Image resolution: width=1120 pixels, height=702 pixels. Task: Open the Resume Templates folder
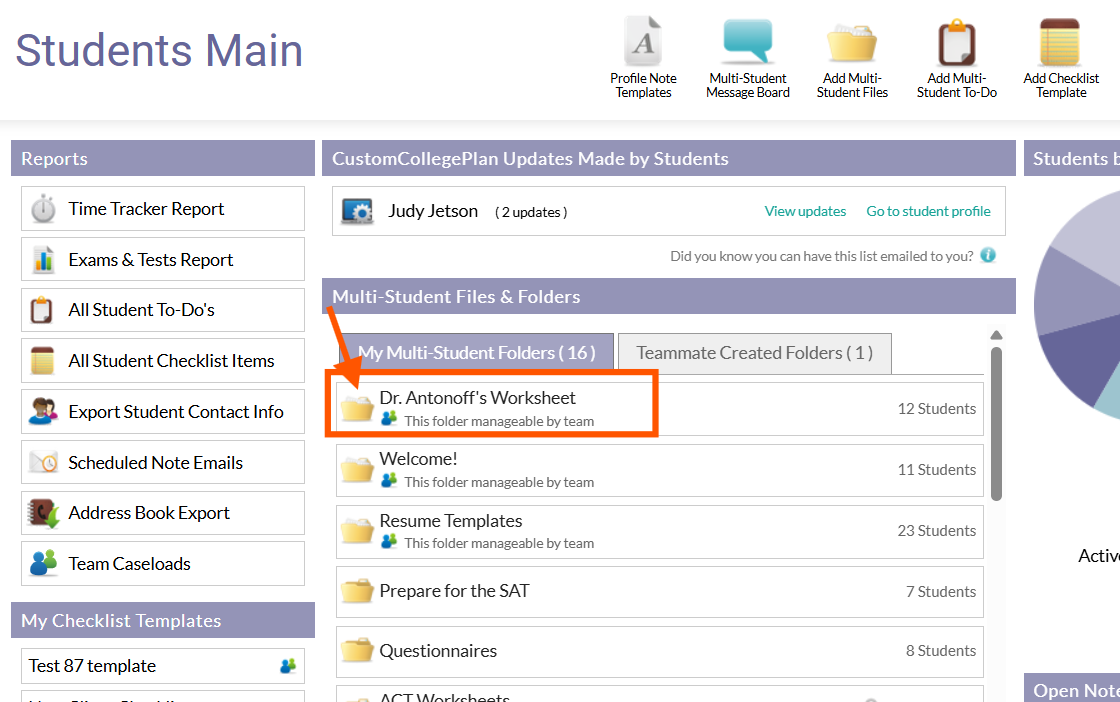[450, 521]
